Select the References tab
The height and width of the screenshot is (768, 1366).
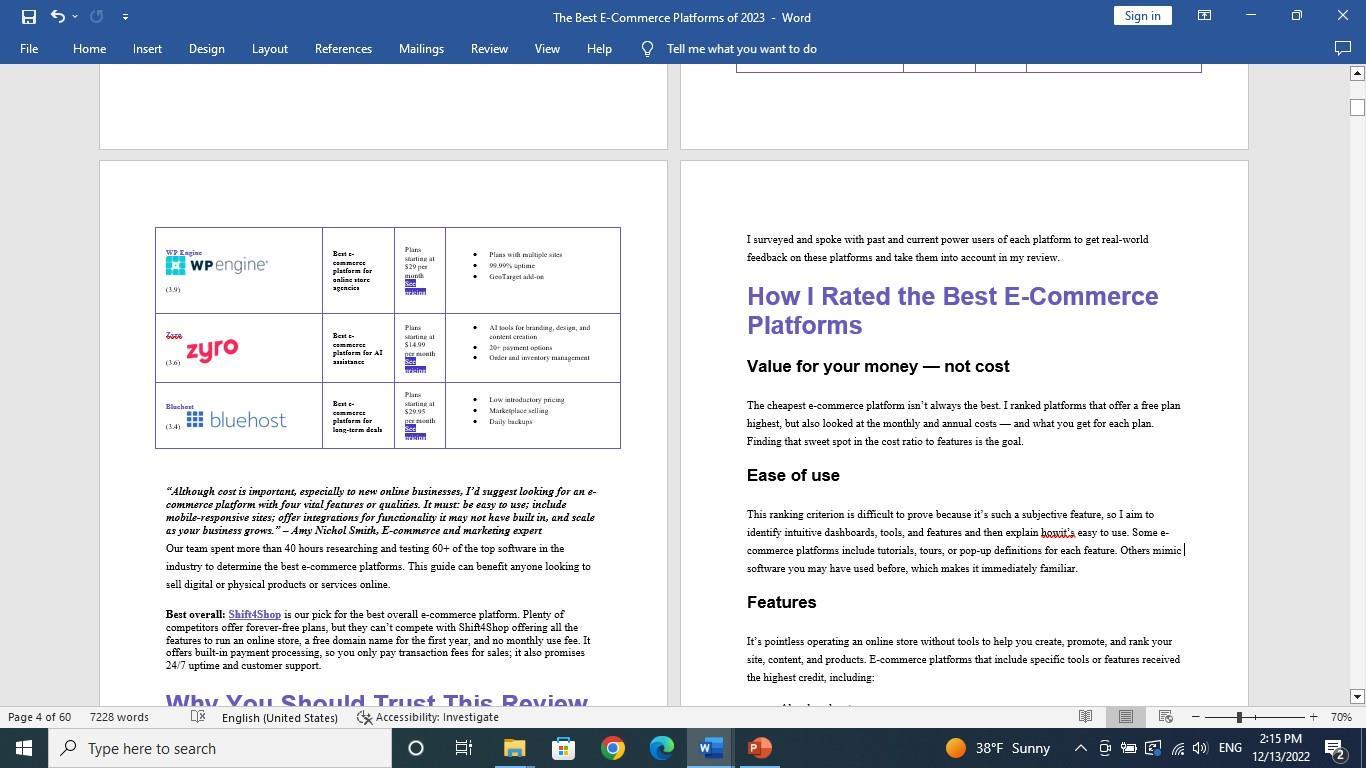coord(343,48)
